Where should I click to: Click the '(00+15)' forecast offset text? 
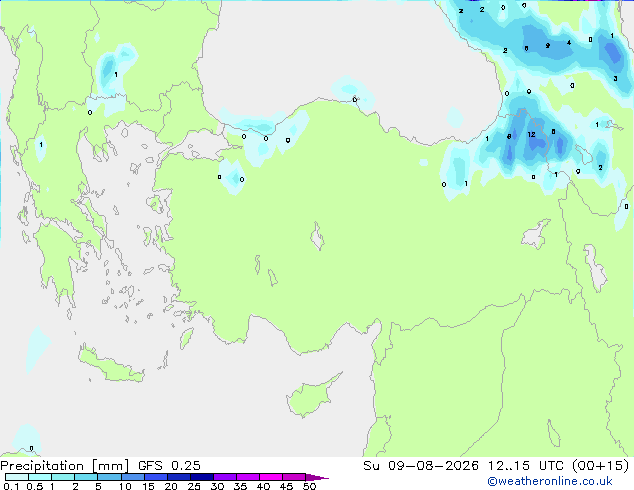[x=601, y=466]
